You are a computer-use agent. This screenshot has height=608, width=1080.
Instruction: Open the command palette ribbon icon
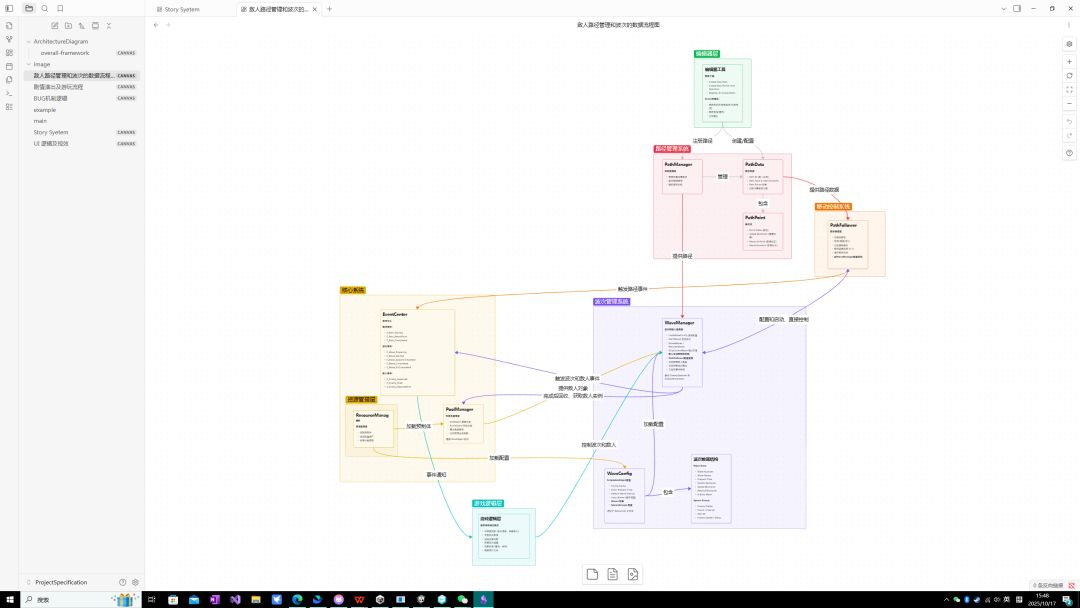9,93
